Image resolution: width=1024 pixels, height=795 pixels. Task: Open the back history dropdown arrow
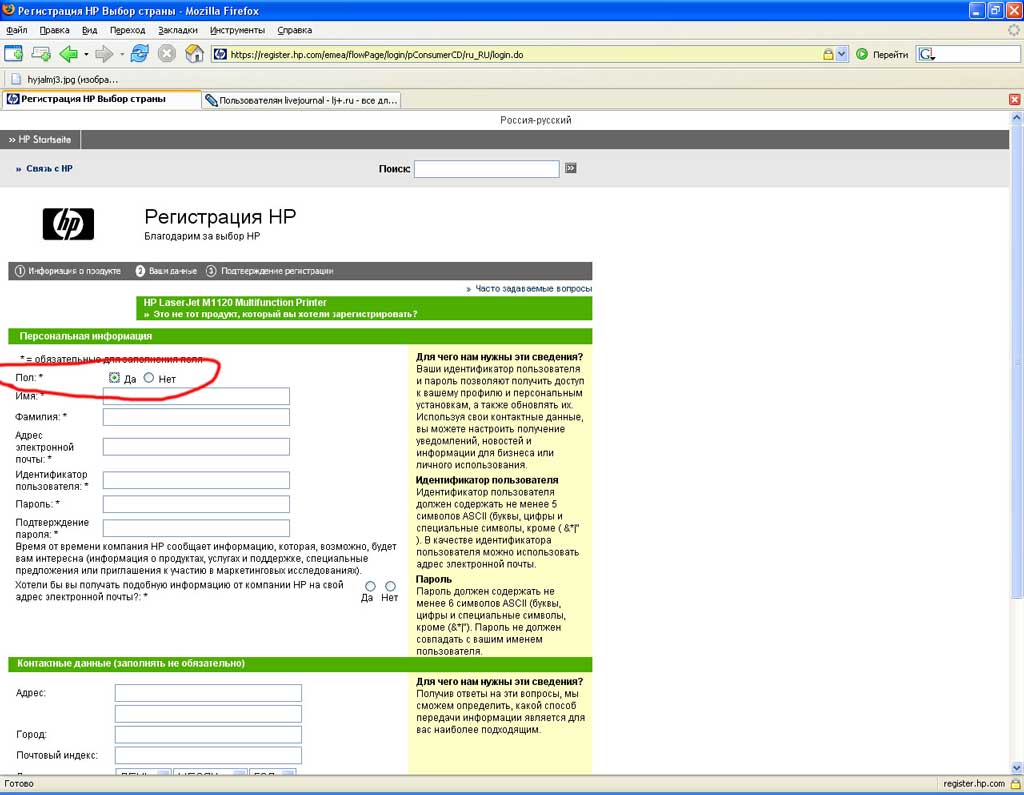click(x=86, y=54)
